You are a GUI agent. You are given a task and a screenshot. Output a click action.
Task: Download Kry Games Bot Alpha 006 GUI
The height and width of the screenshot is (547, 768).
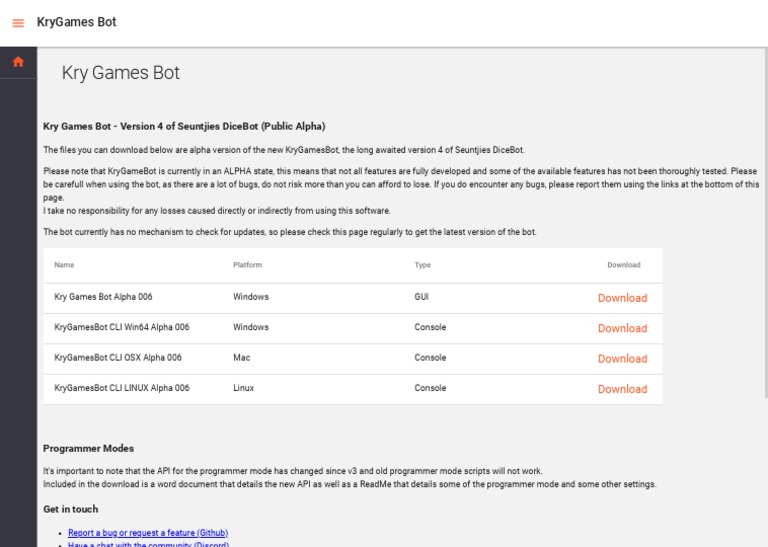(622, 298)
